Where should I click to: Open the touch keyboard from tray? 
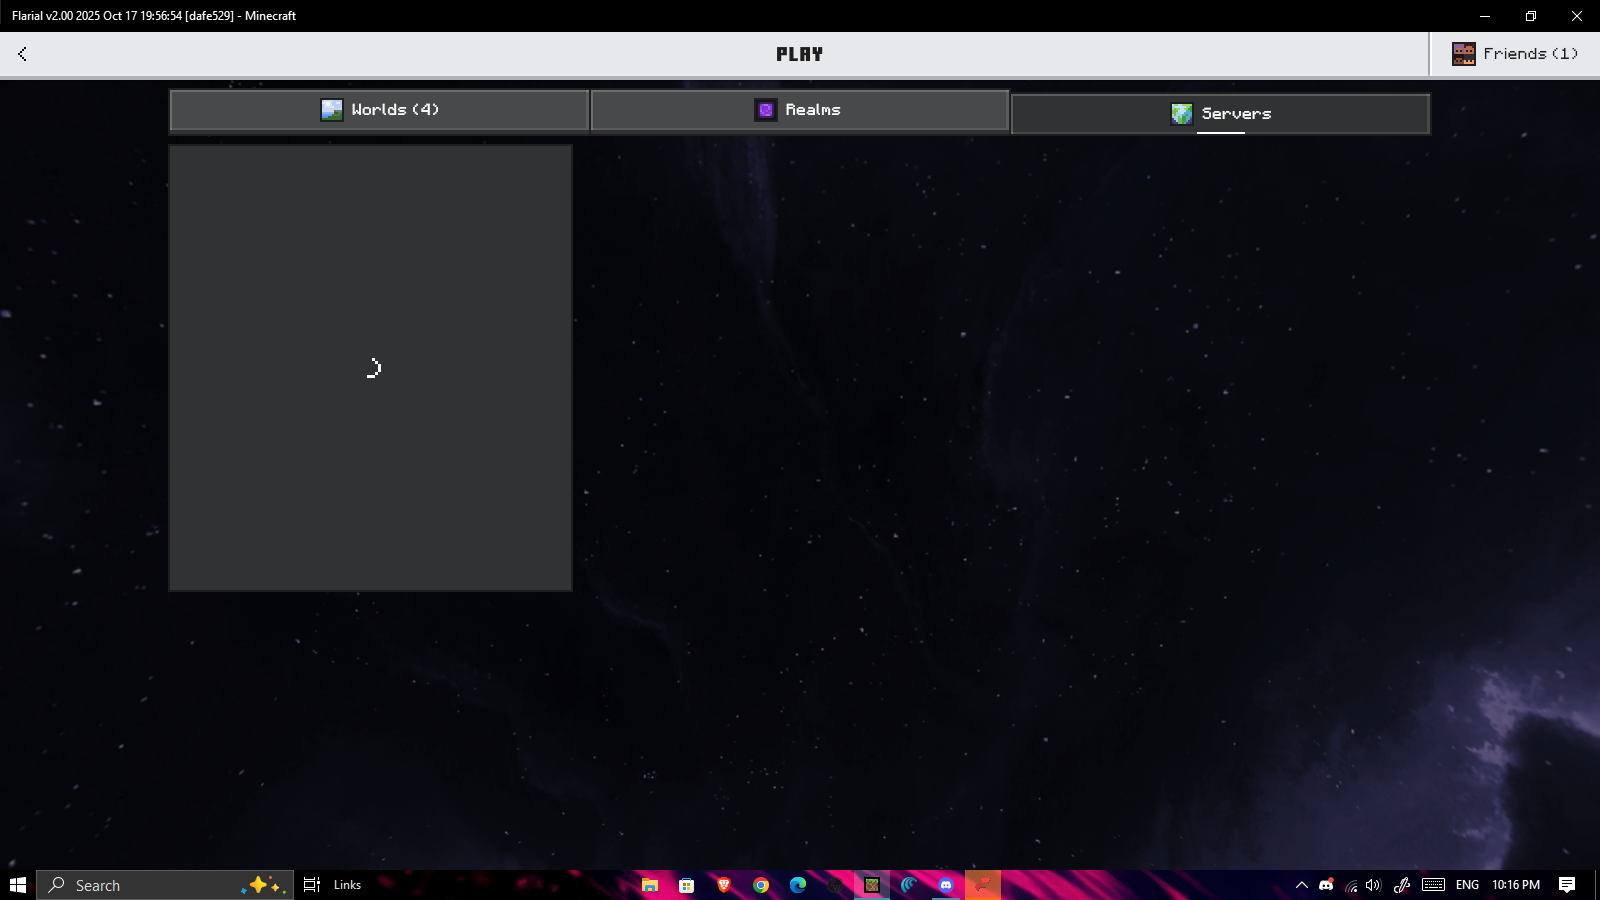pyautogui.click(x=1433, y=885)
